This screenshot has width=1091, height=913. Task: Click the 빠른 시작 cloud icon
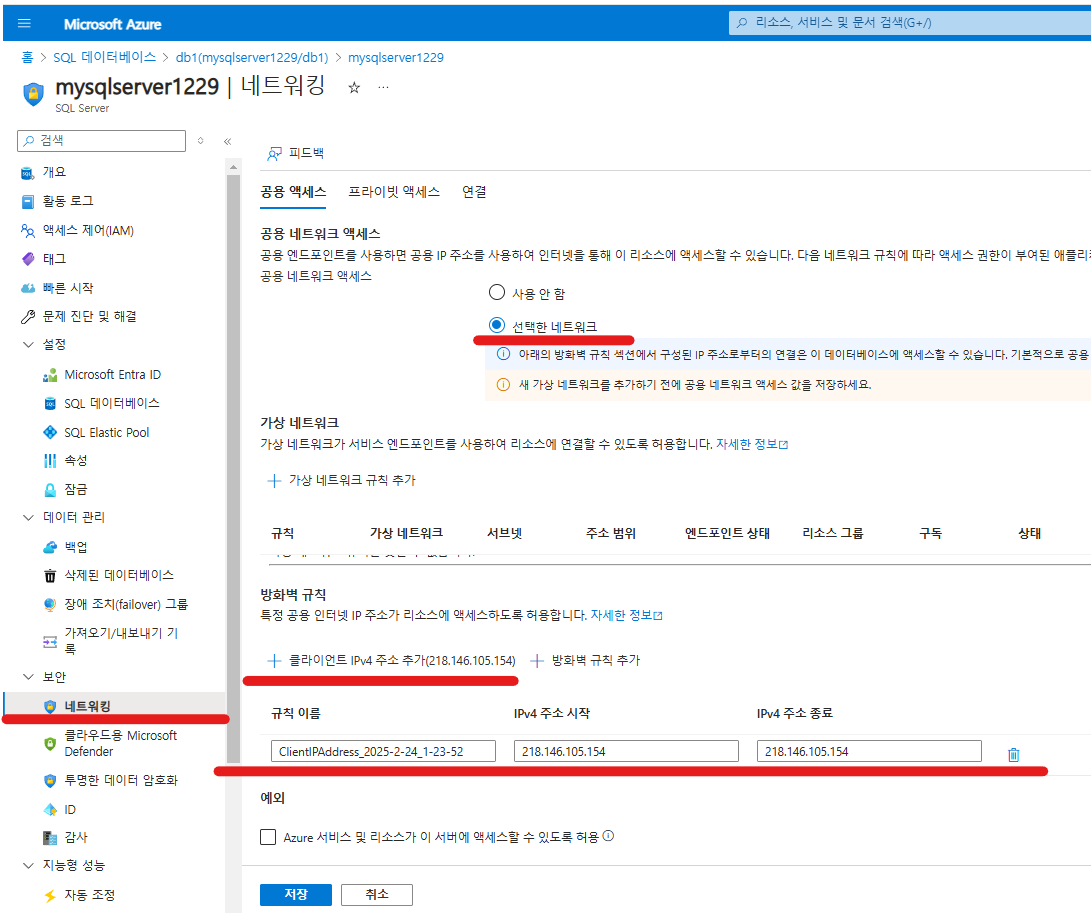(x=28, y=288)
